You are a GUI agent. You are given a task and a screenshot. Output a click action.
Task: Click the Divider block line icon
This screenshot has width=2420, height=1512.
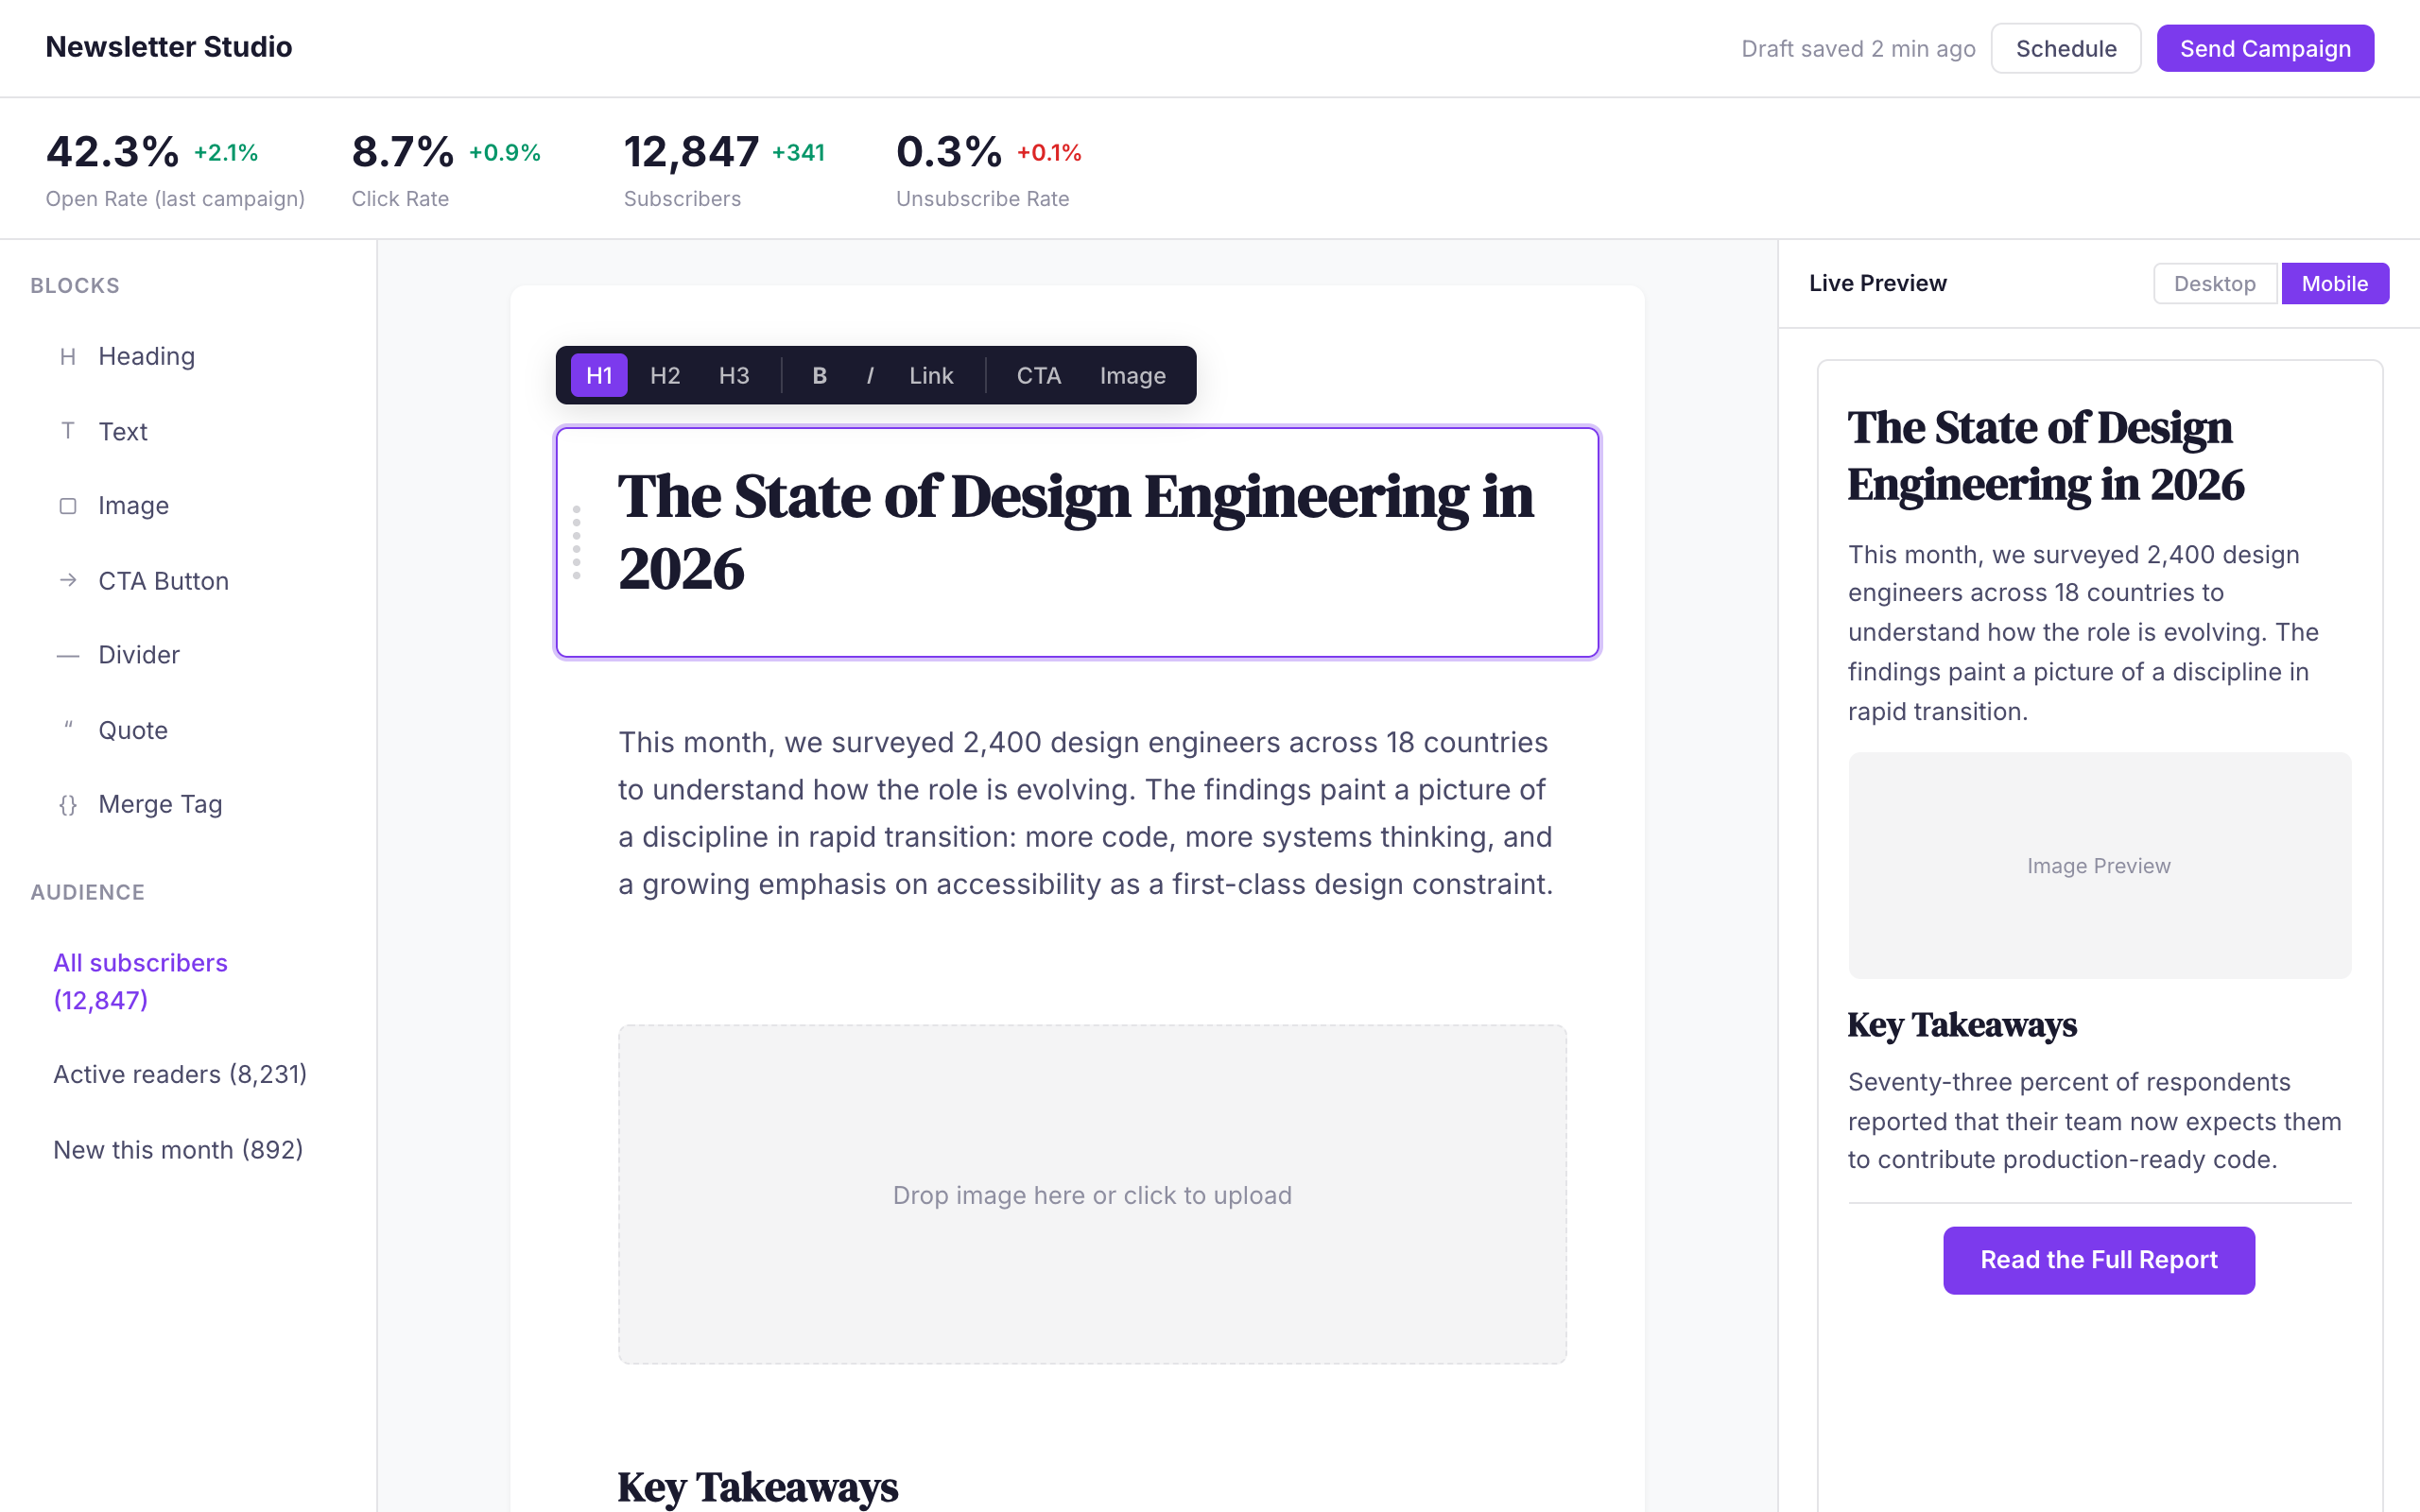click(x=68, y=656)
